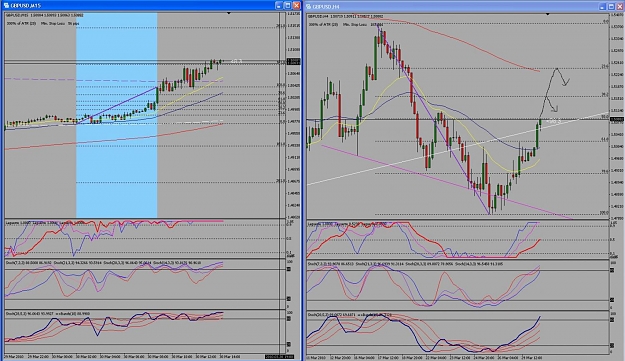Screen dimensions: 625x361
Task: Open the GBPUSD,H4 window system menu icon
Action: pyautogui.click(x=309, y=6)
